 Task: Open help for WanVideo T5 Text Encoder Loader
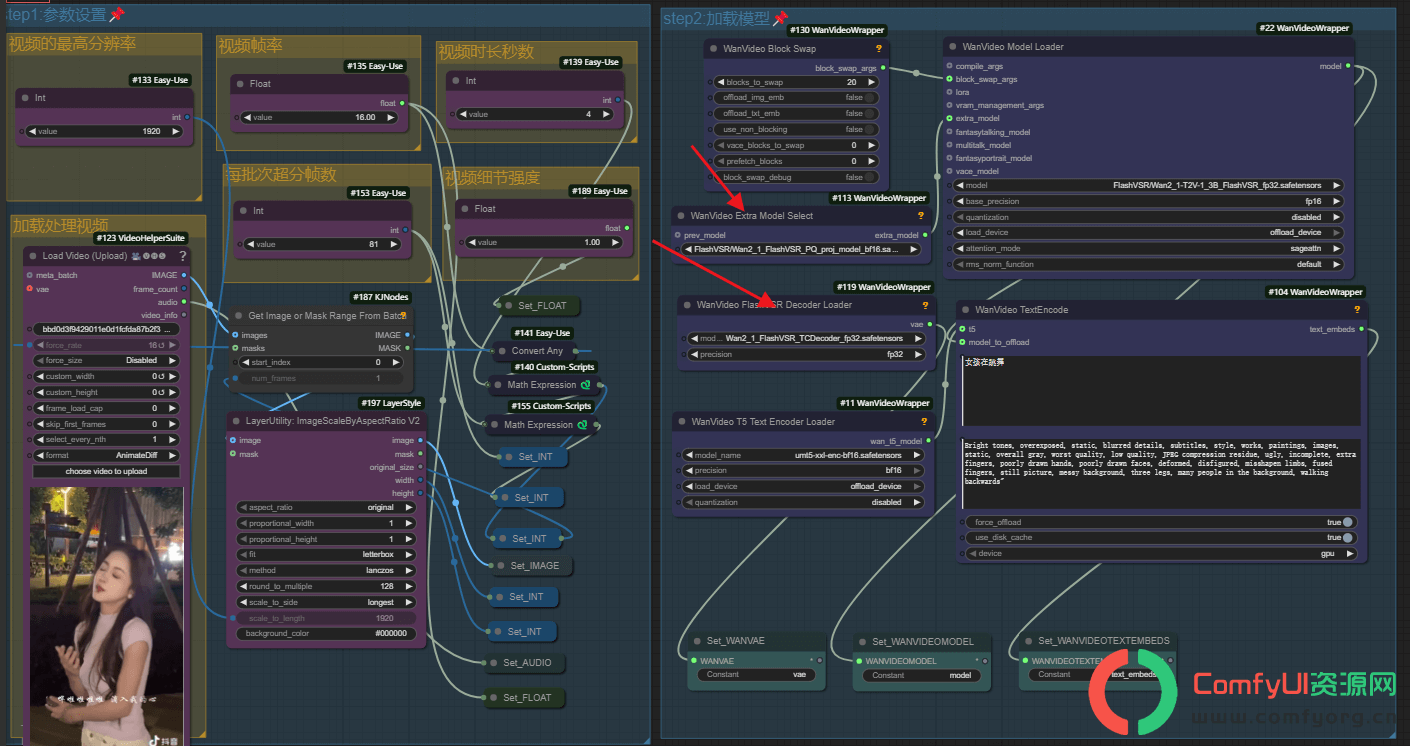[x=924, y=422]
